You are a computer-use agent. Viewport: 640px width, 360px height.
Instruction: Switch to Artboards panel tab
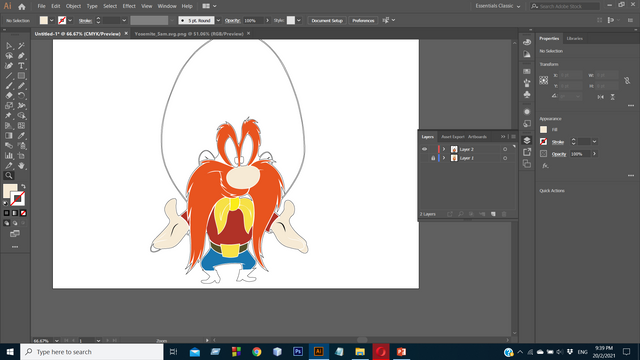477,137
